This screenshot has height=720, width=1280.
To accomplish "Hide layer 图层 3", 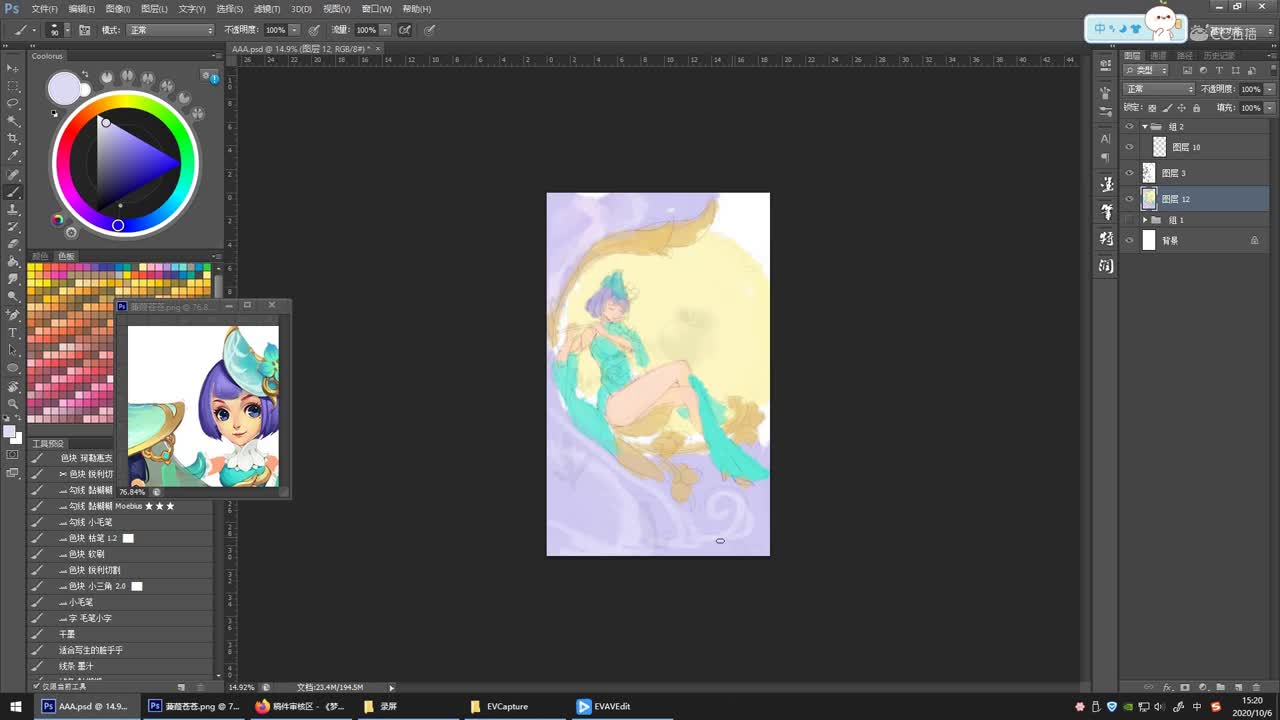I will (x=1130, y=173).
